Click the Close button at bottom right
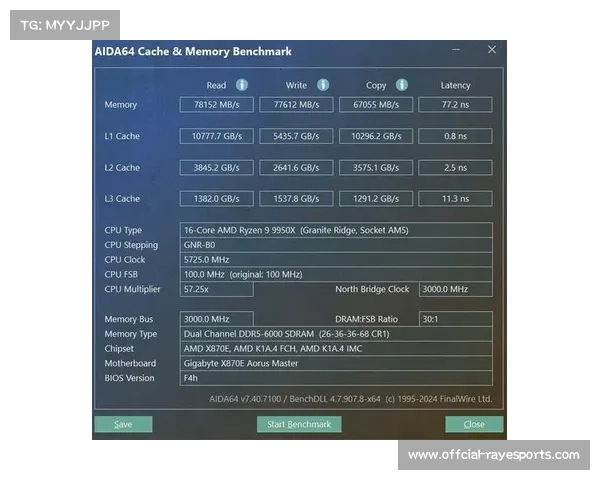This screenshot has width=600, height=480. 474,424
